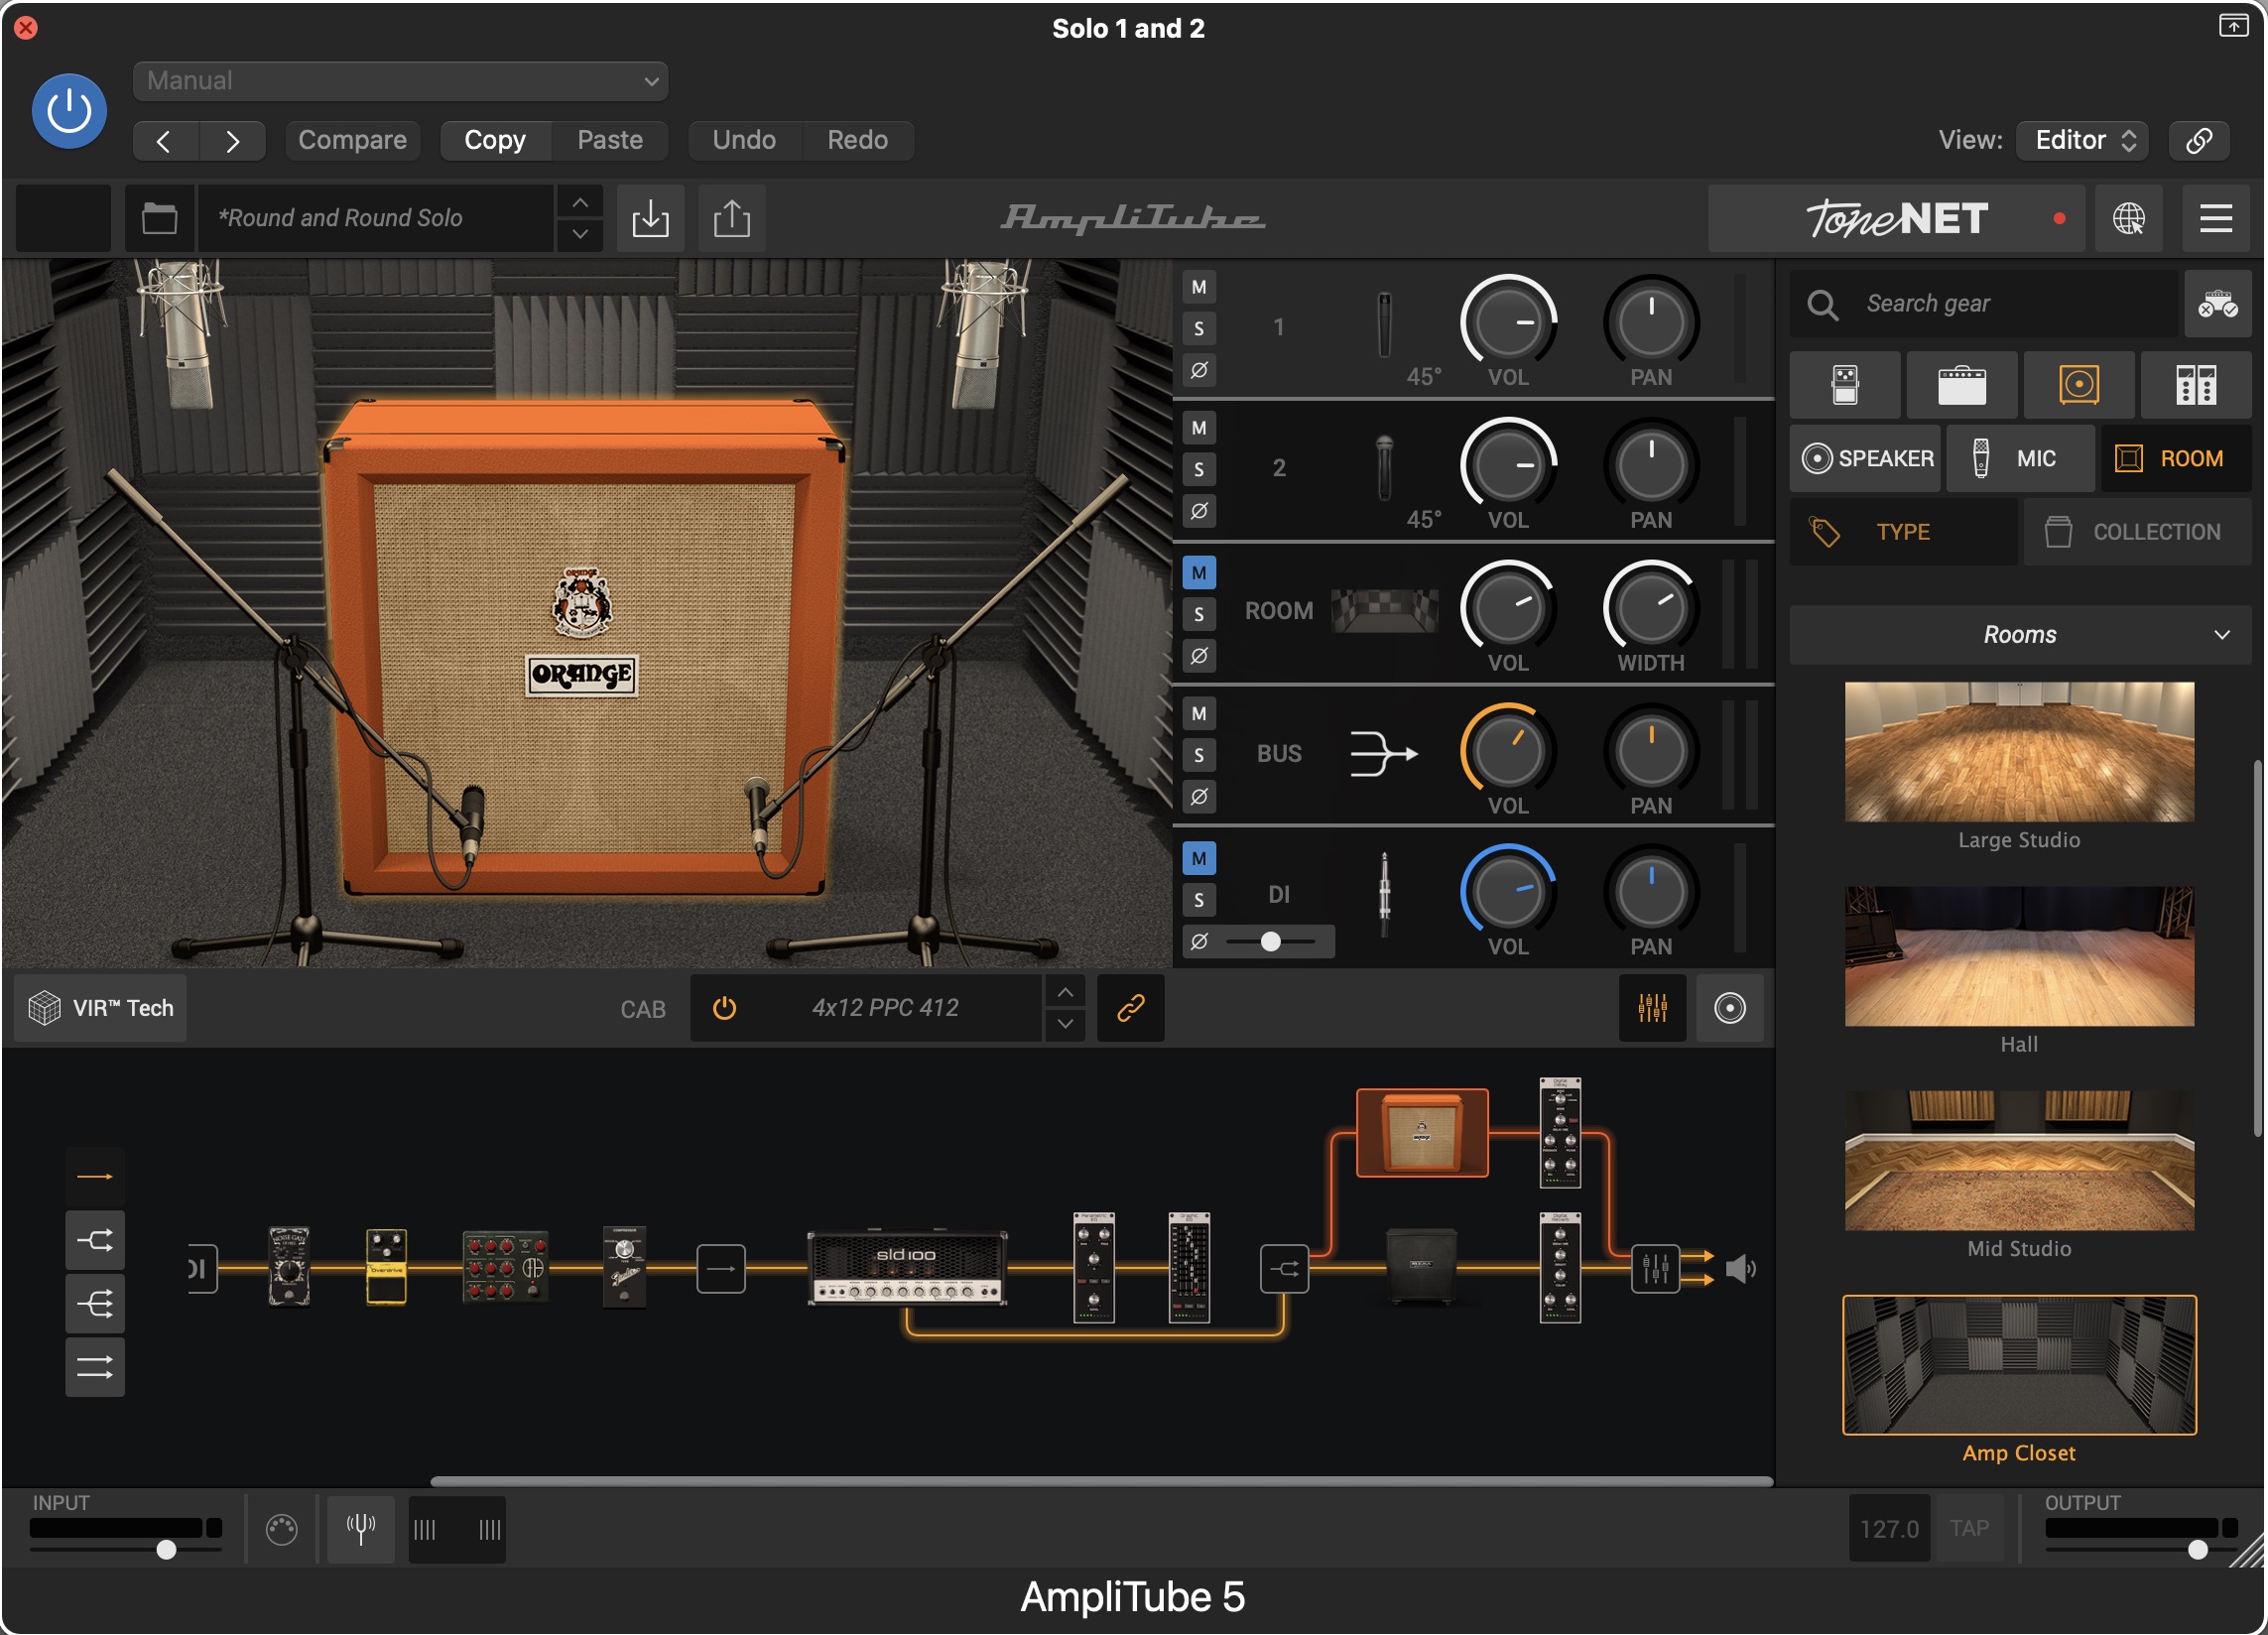Open the ToneNET panel
Image resolution: width=2268 pixels, height=1635 pixels.
[1896, 218]
